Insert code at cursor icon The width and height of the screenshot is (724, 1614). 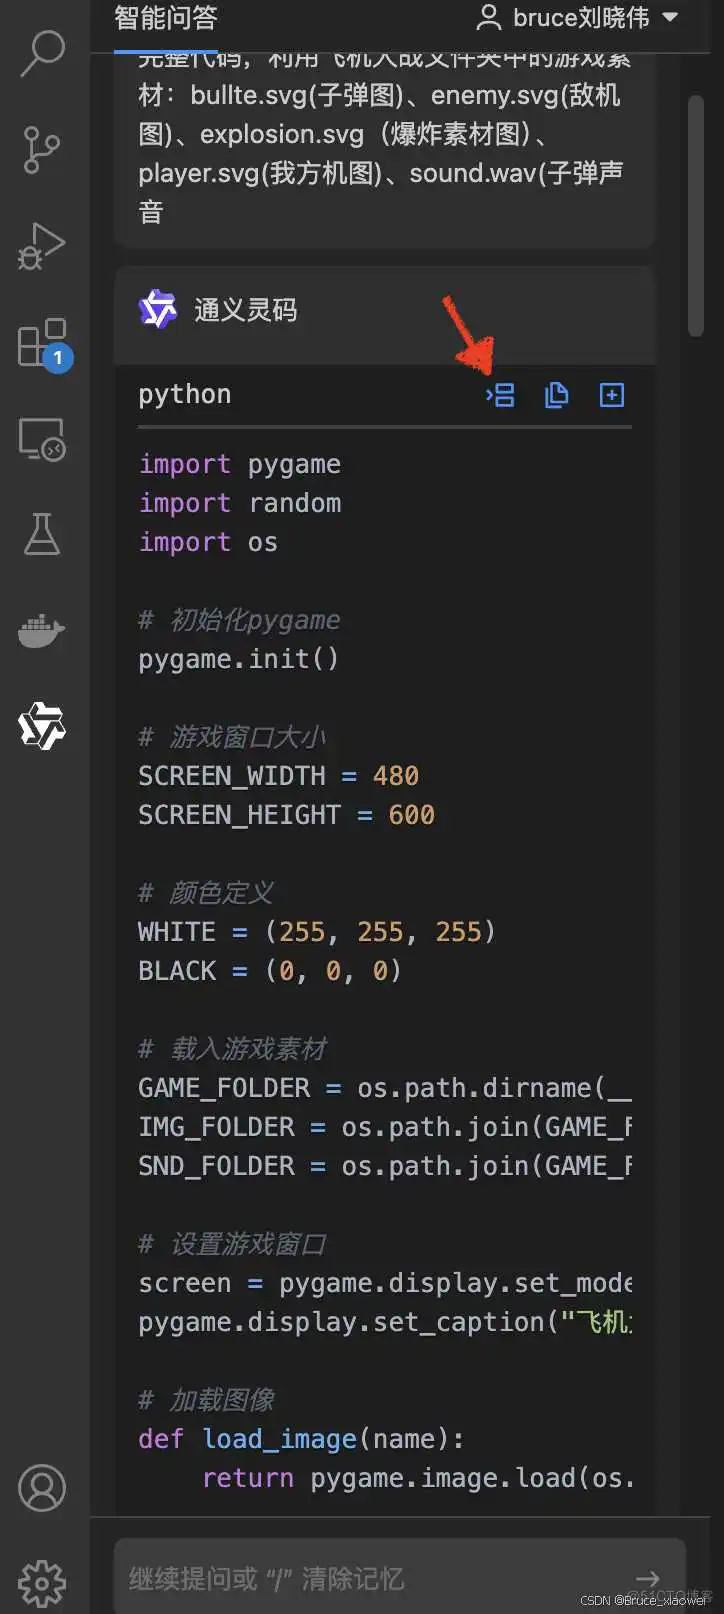[501, 395]
